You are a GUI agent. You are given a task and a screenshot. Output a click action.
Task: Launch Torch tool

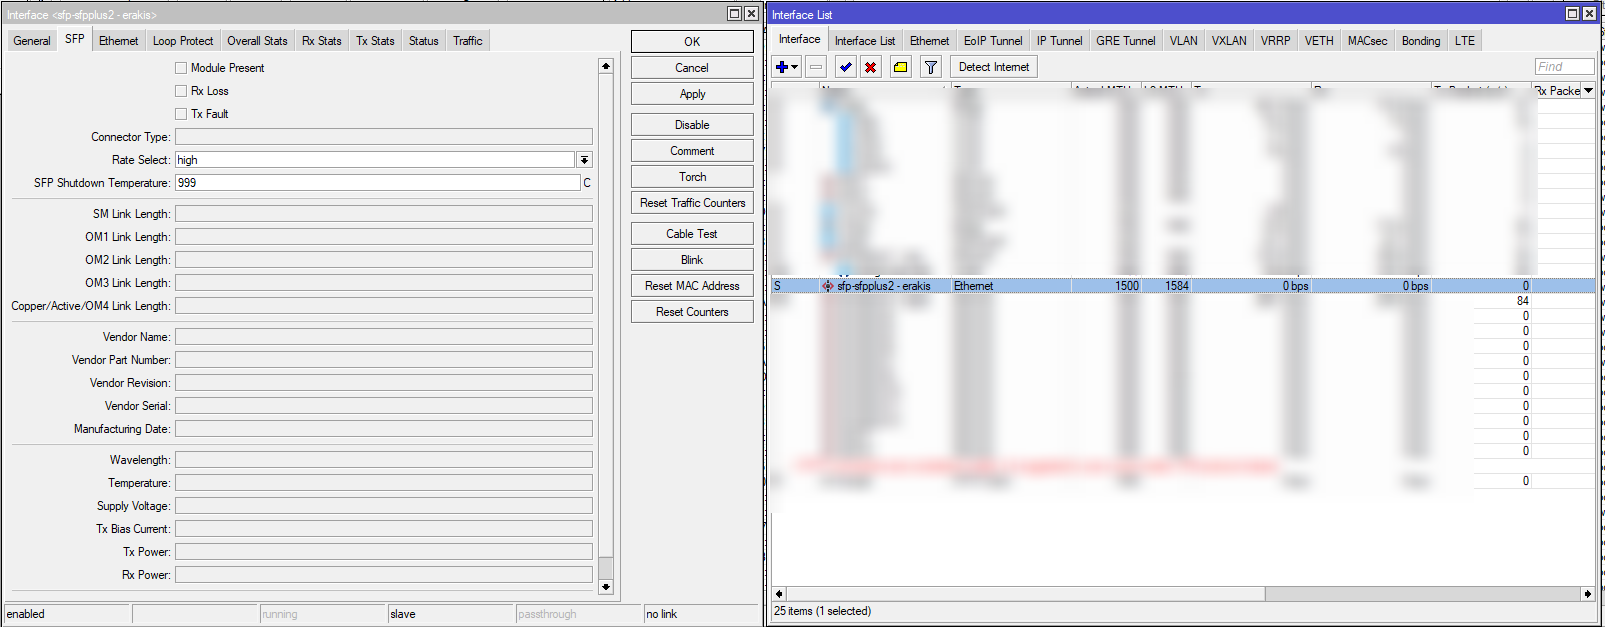pyautogui.click(x=692, y=177)
